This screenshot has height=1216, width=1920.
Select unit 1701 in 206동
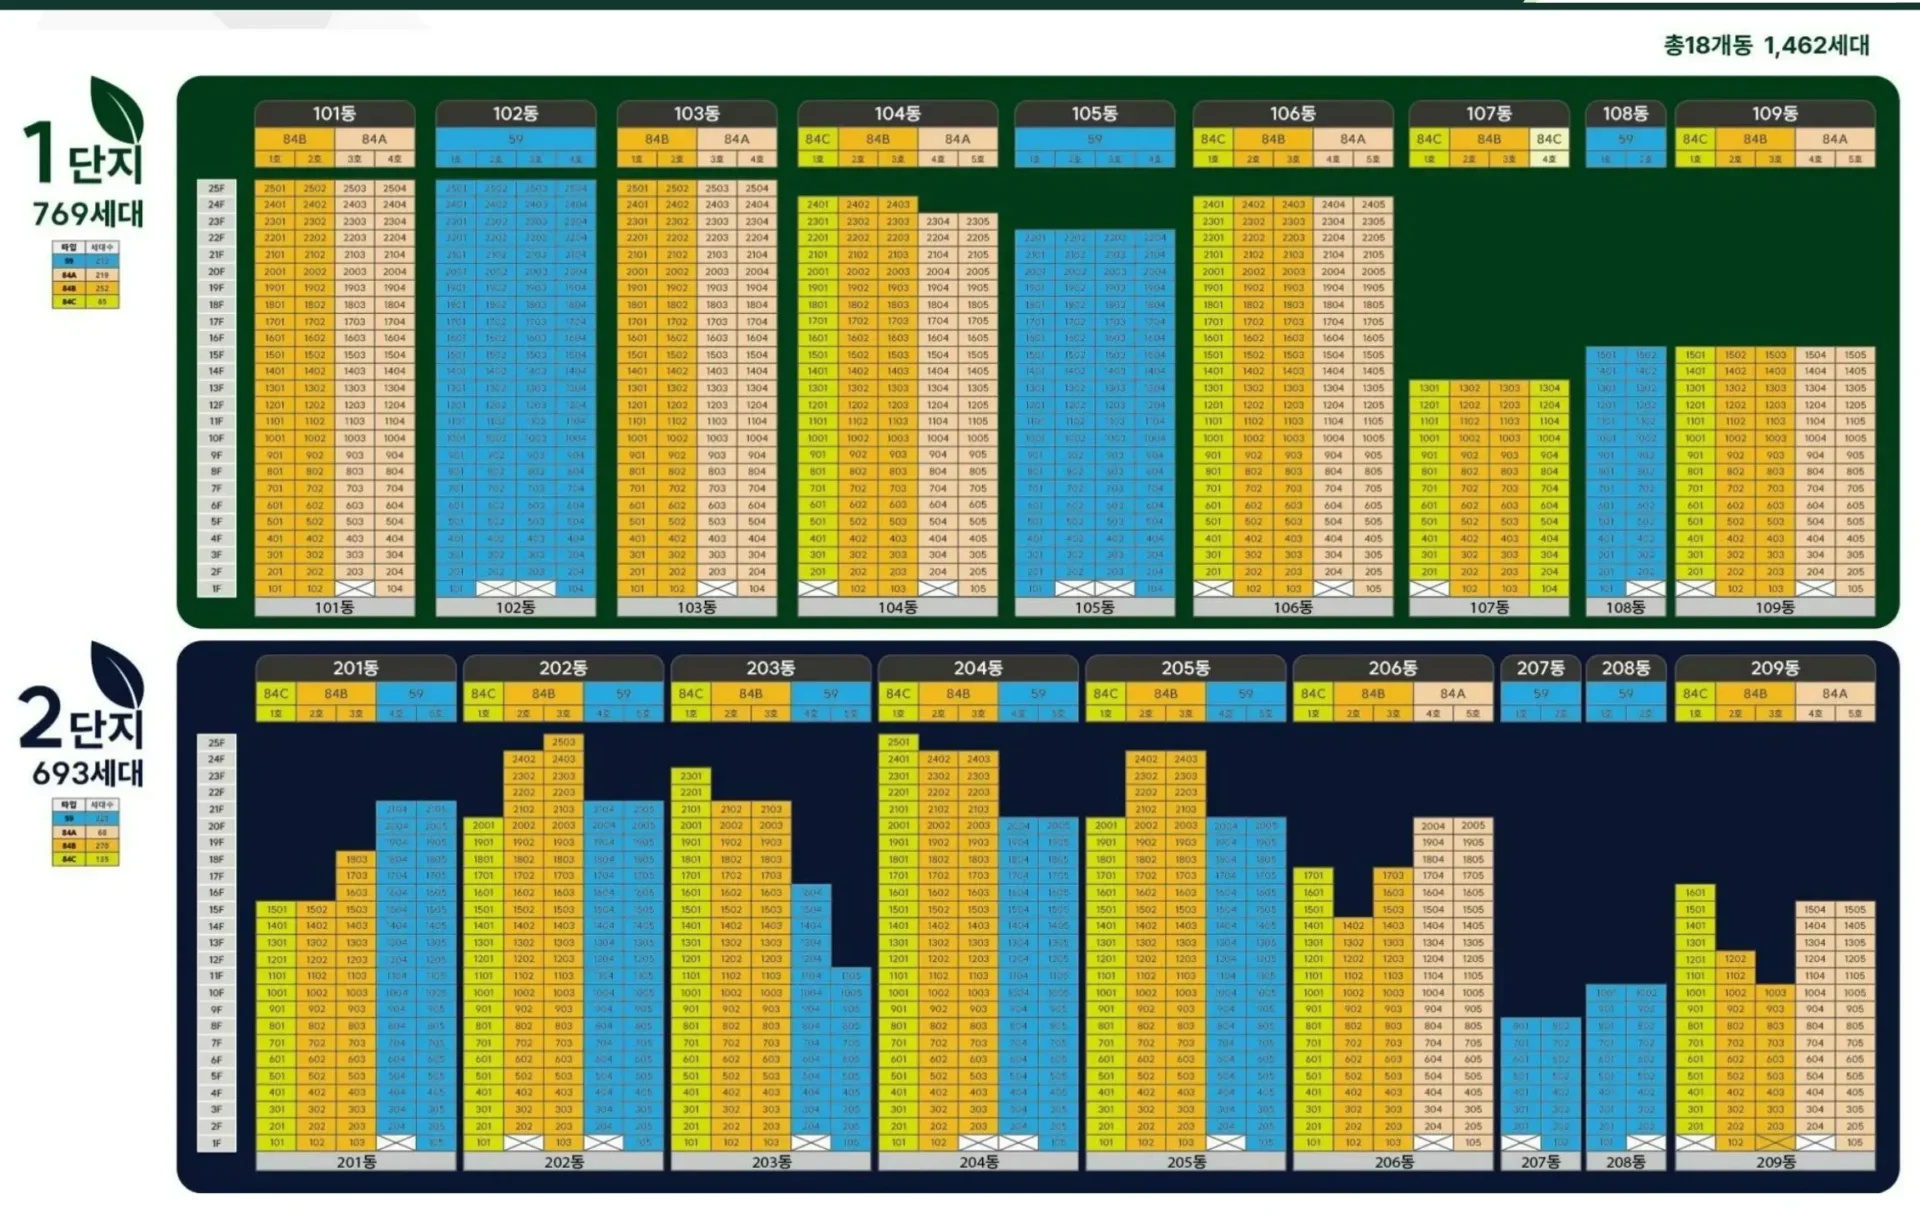(x=1313, y=876)
